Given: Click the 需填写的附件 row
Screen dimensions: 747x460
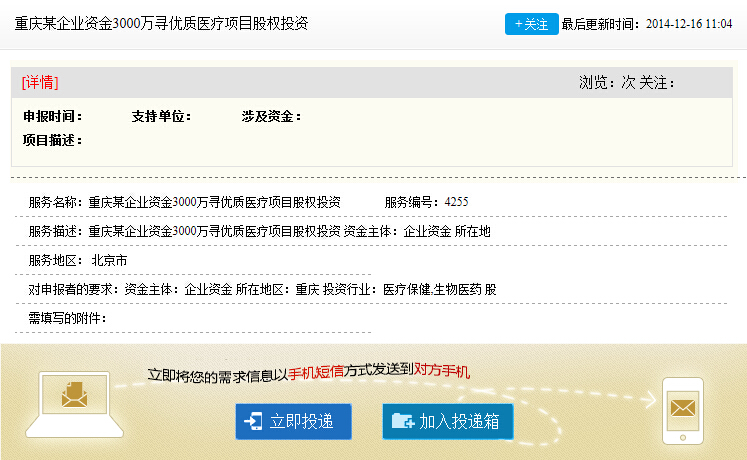Looking at the screenshot, I should [68, 318].
